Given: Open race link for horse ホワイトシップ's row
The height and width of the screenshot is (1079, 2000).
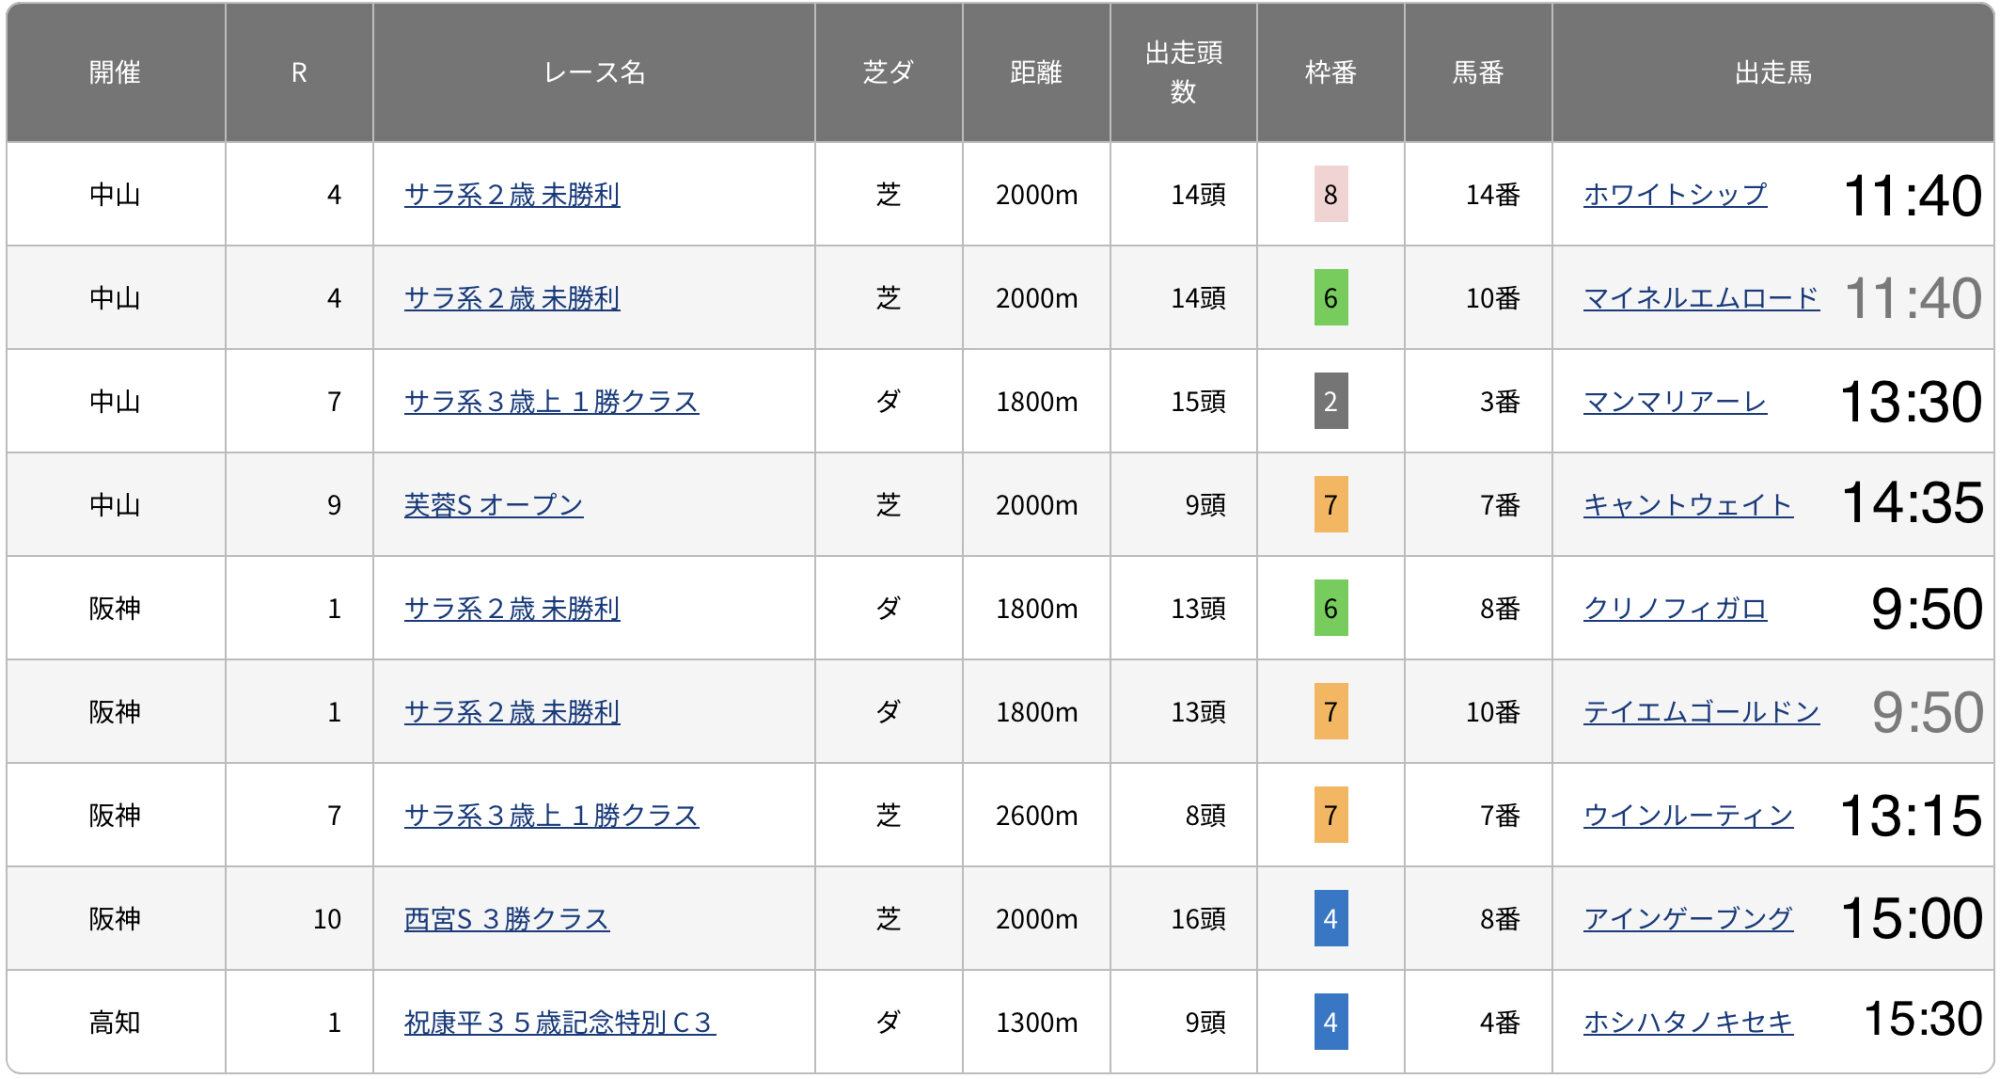Looking at the screenshot, I should (512, 195).
